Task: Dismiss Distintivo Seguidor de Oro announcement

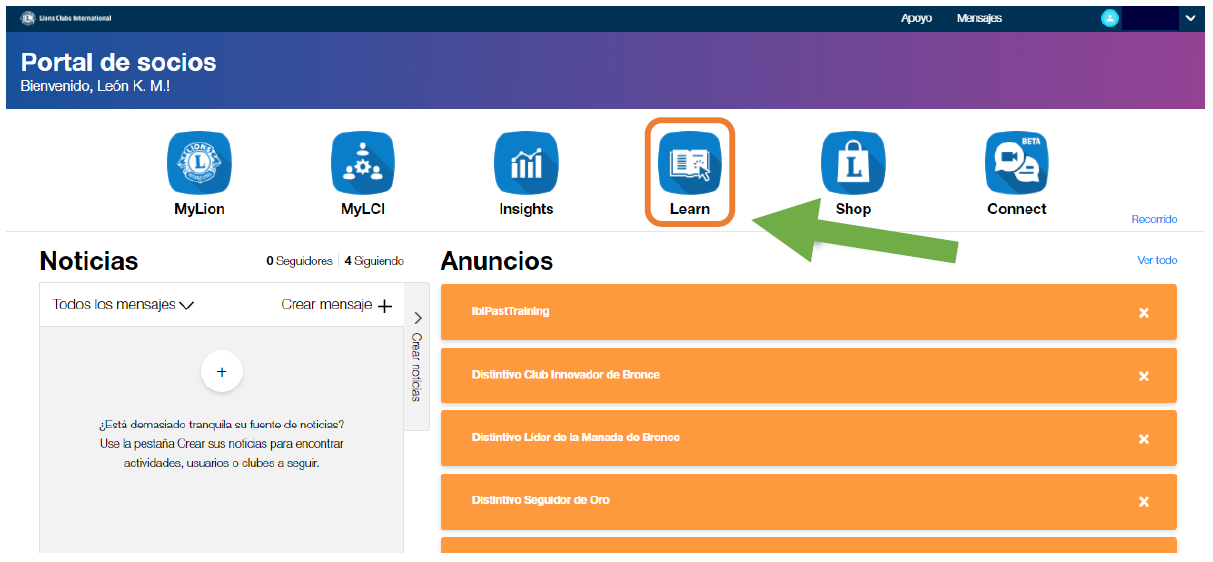Action: (x=1144, y=502)
